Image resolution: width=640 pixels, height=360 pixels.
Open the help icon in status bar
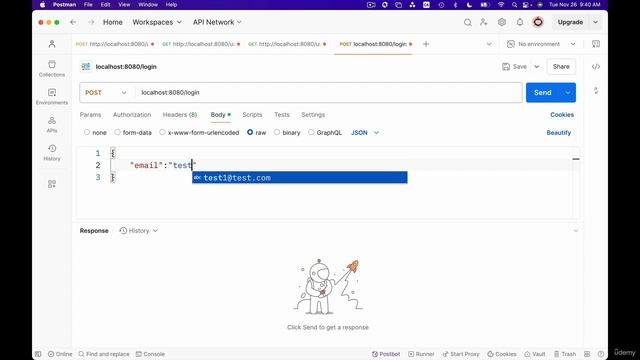(x=601, y=354)
